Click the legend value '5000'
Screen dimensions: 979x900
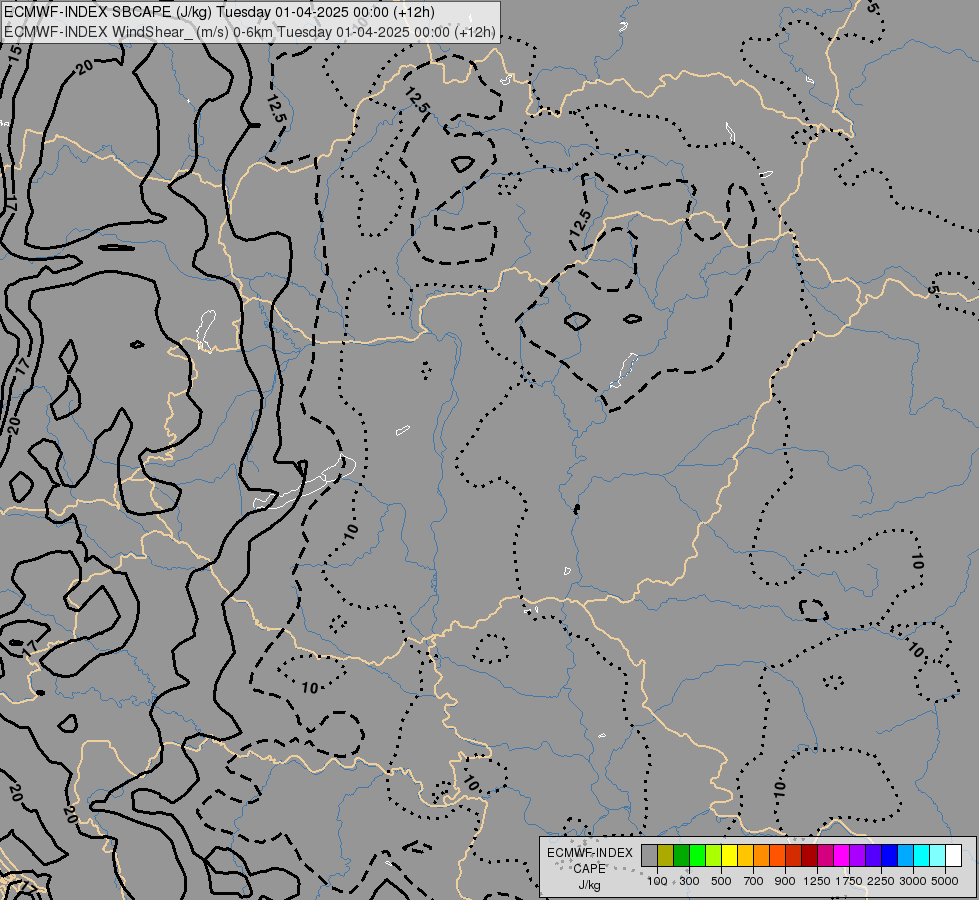click(x=945, y=881)
